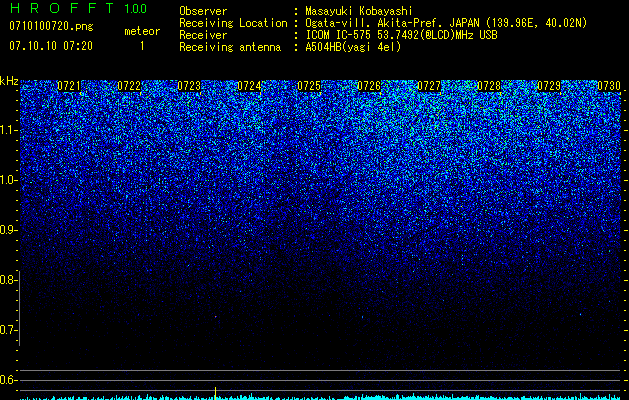Viewport: 629px width, 400px height.
Task: Click the meteor count label
Action: tap(142, 31)
